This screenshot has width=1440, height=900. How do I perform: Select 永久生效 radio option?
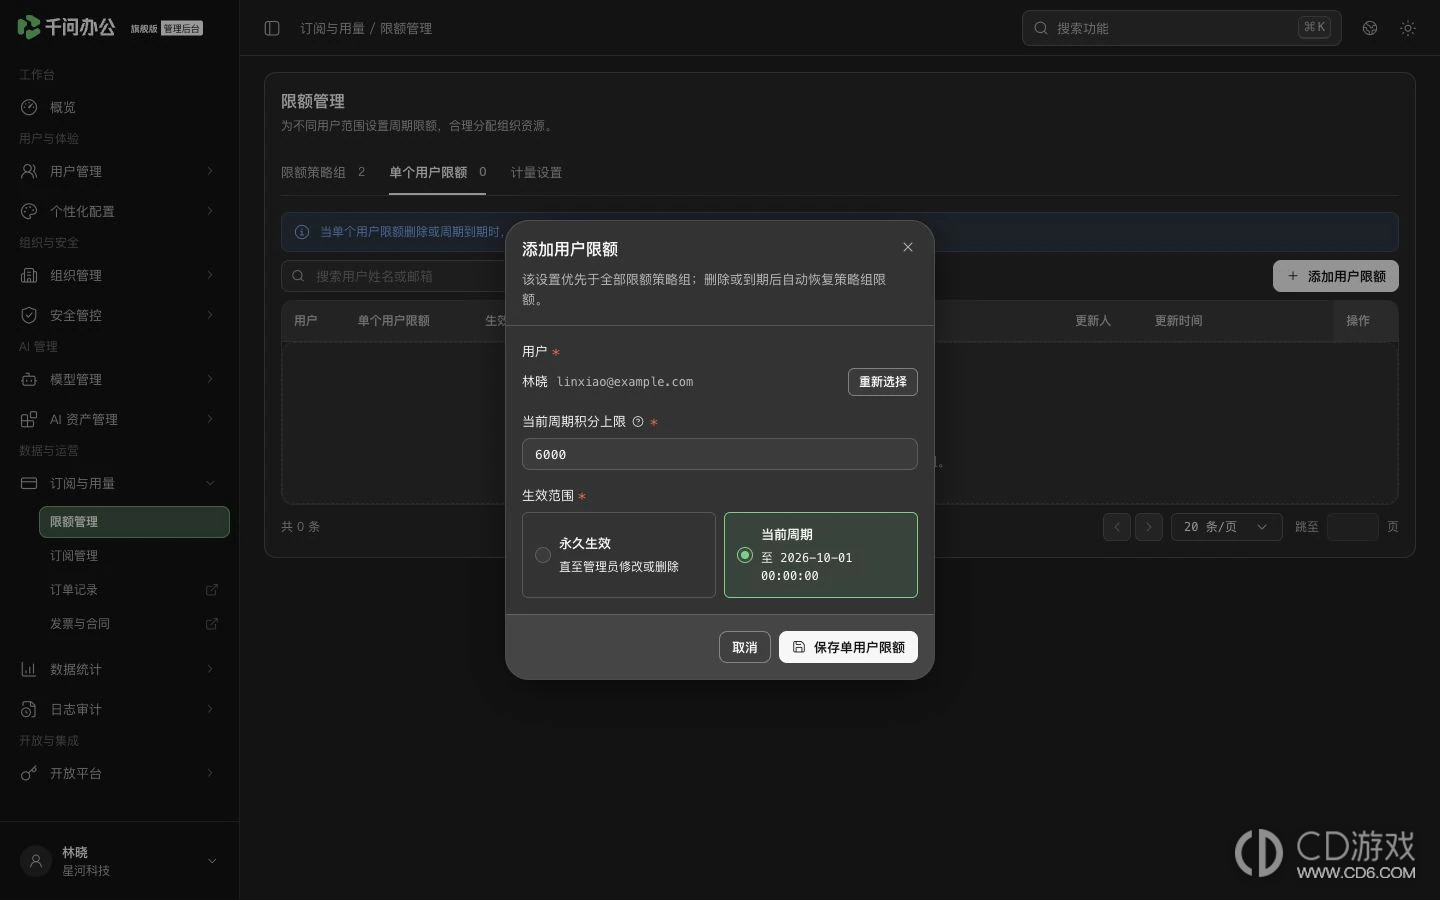click(x=619, y=555)
